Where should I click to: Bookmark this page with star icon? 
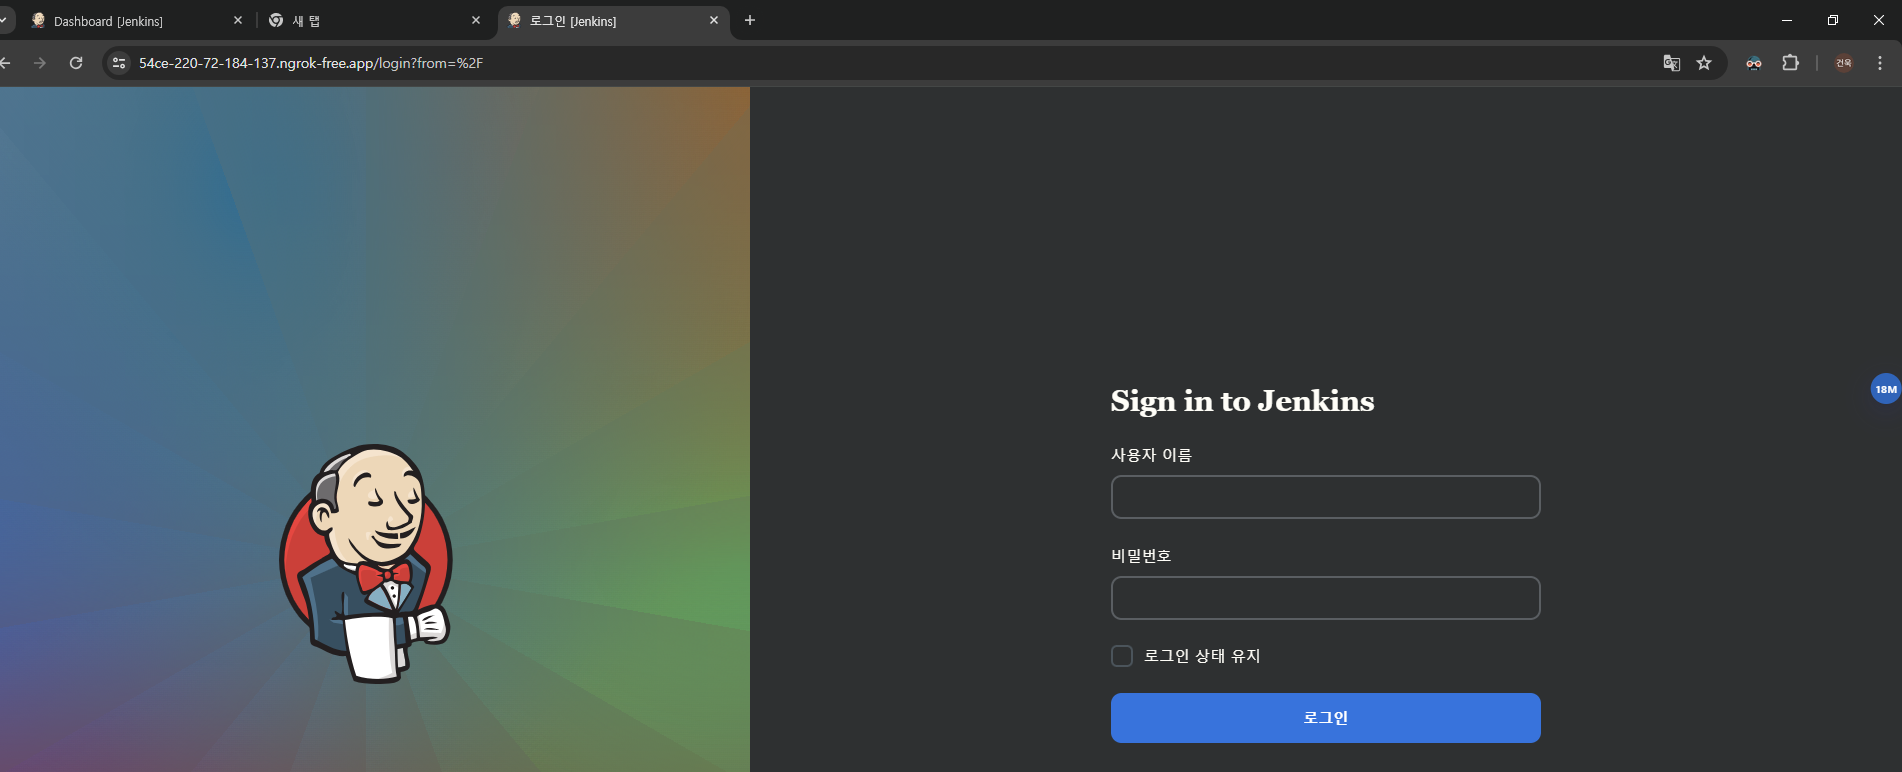point(1704,63)
